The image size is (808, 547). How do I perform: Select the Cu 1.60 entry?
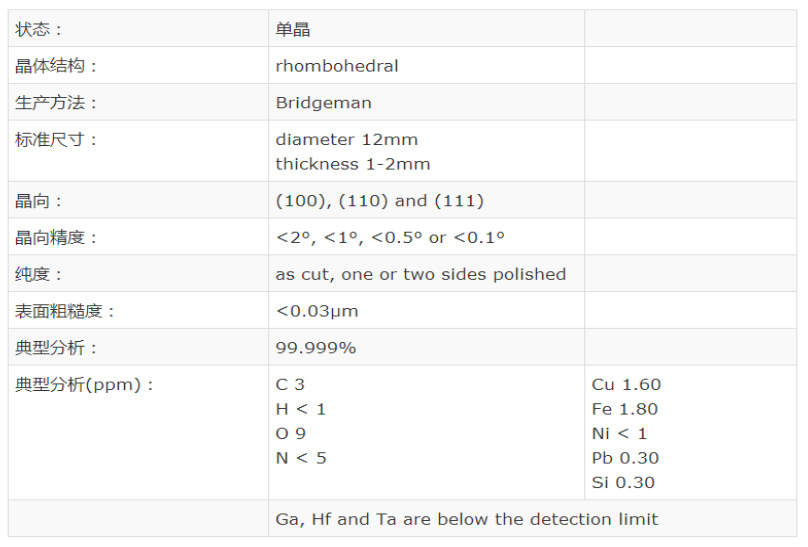pos(626,385)
